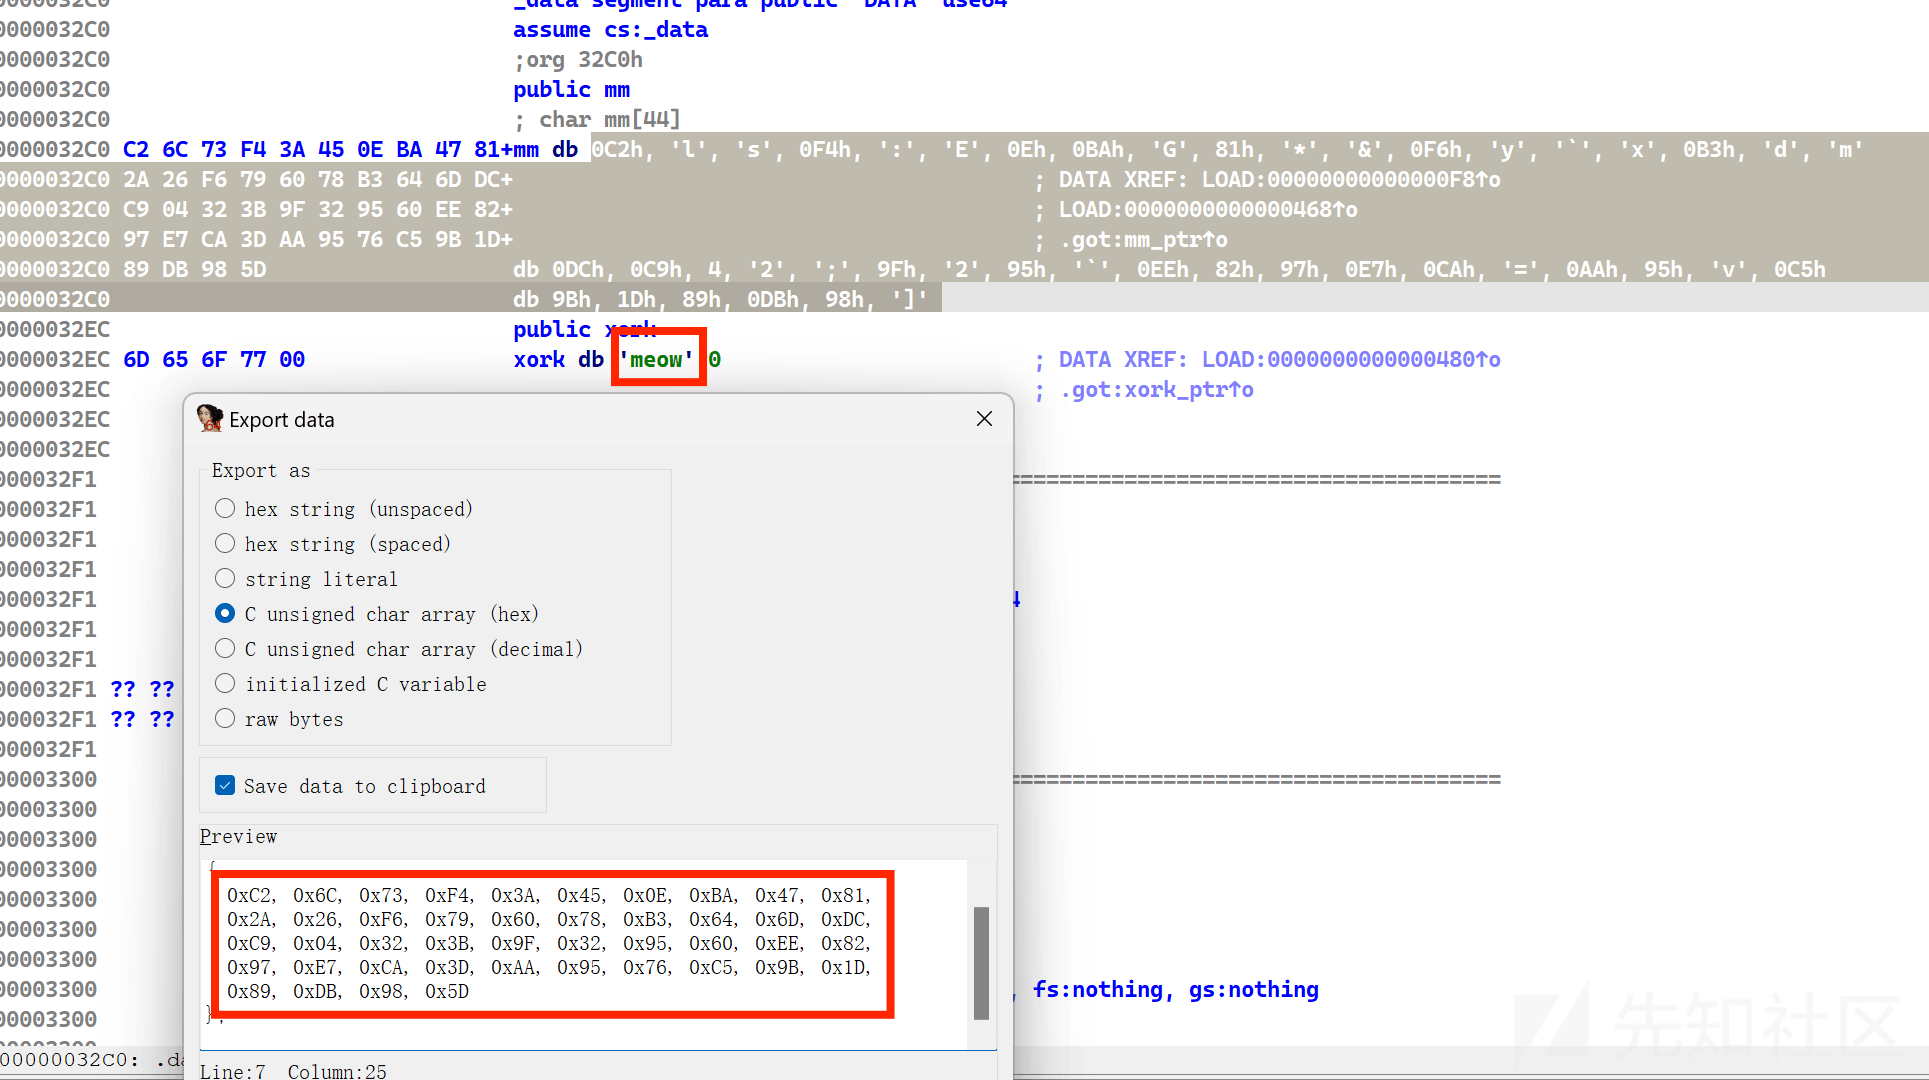Close the Export data dialog
1929x1080 pixels.
pyautogui.click(x=984, y=419)
